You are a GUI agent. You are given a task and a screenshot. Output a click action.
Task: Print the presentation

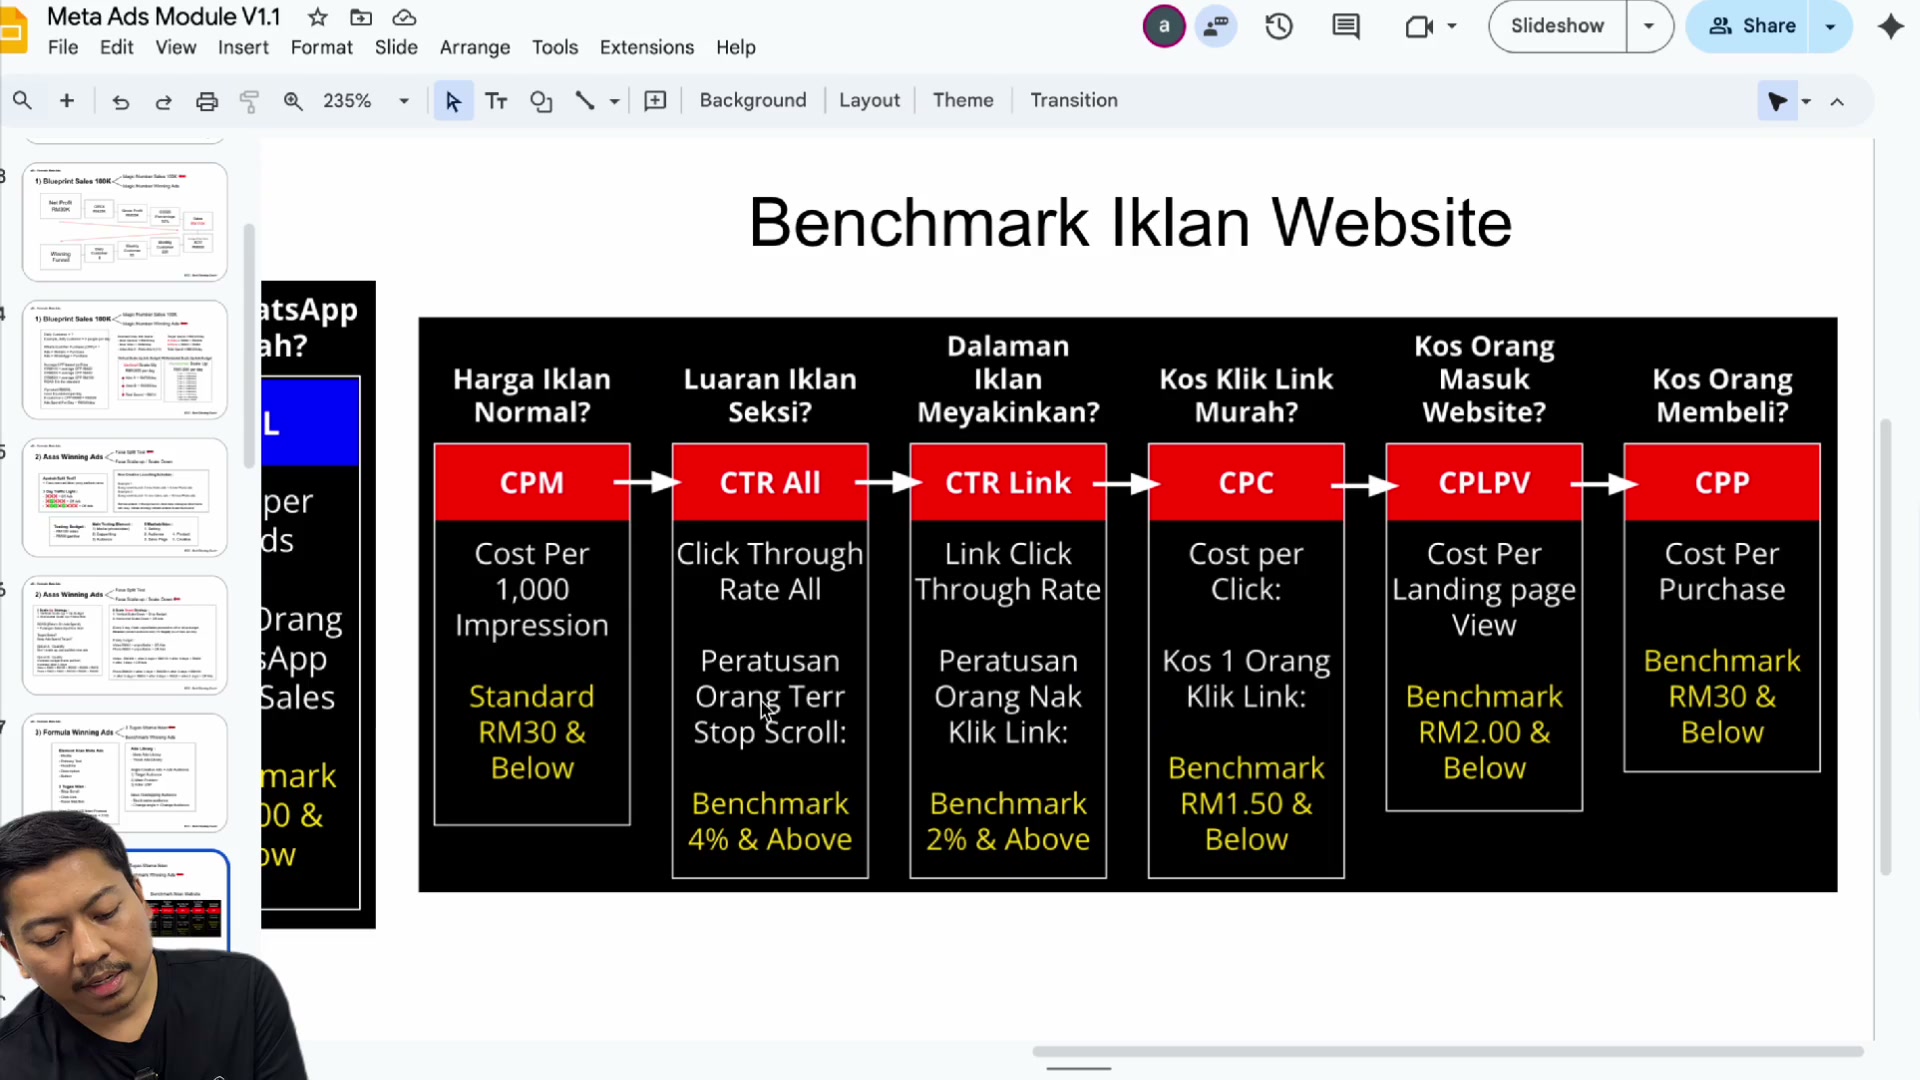(206, 101)
